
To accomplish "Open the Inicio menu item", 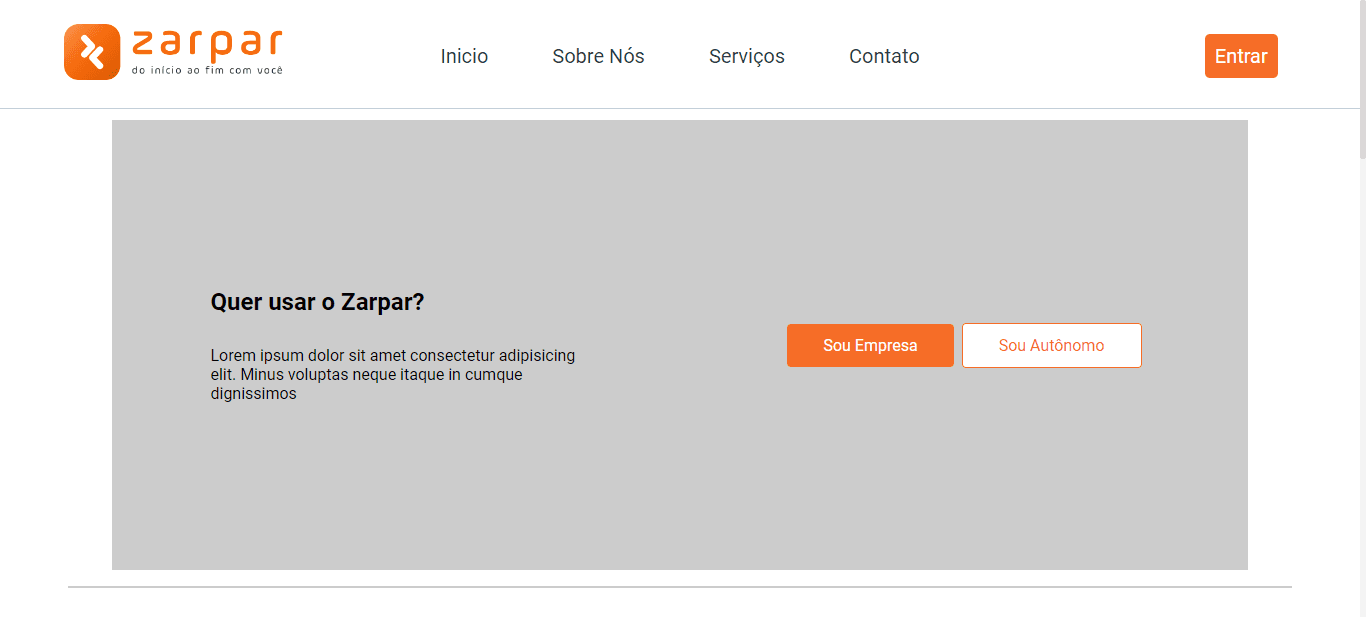I will pyautogui.click(x=464, y=56).
